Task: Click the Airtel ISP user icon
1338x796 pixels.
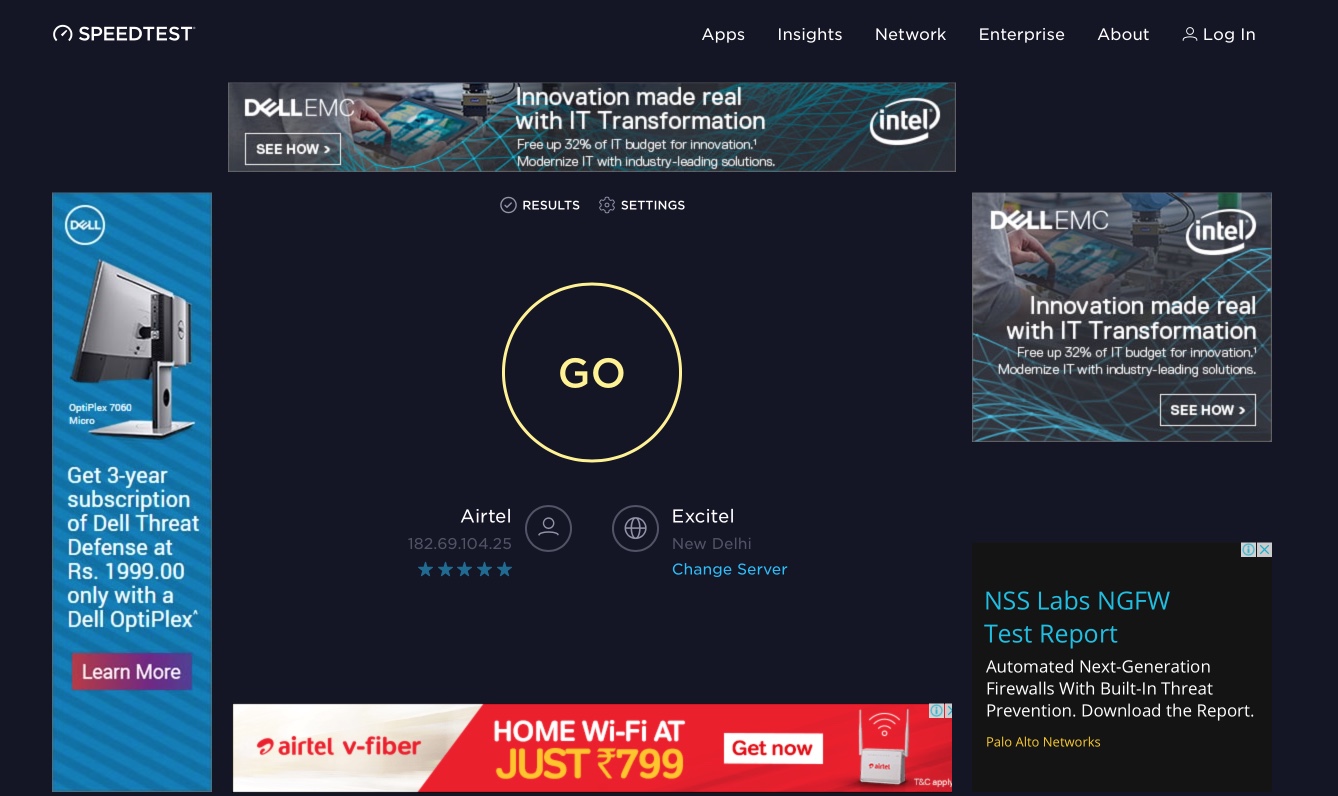Action: tap(548, 528)
